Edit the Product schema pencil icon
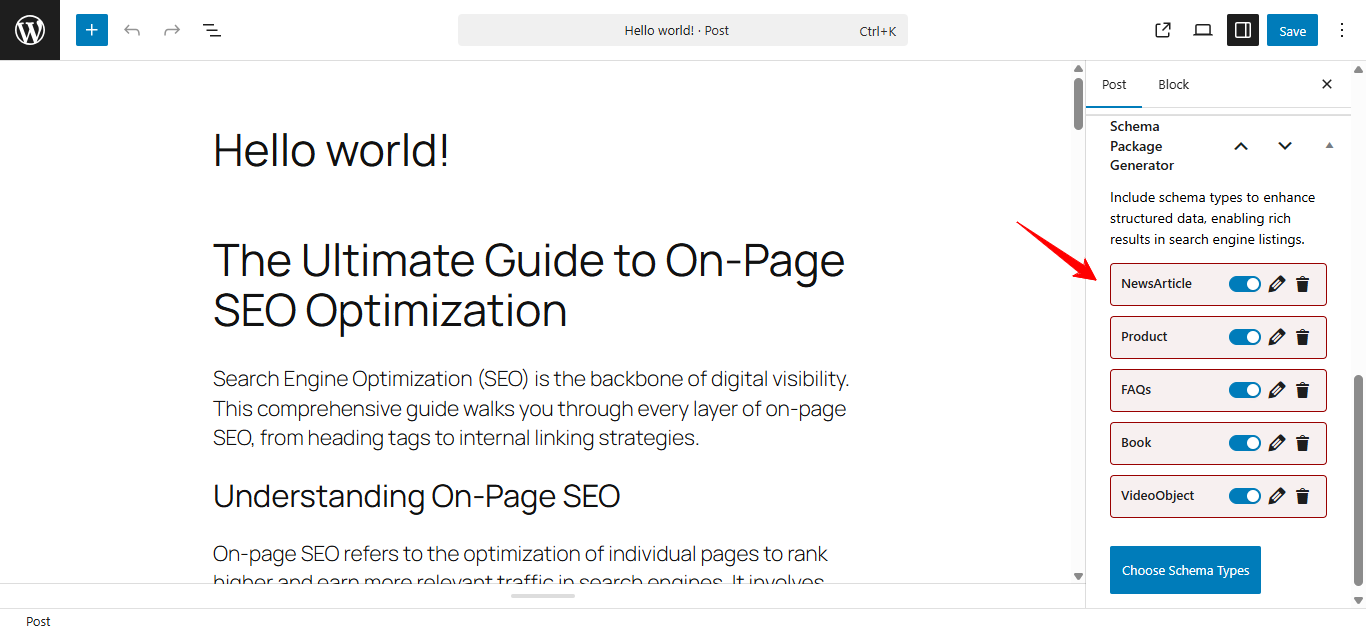 1276,337
